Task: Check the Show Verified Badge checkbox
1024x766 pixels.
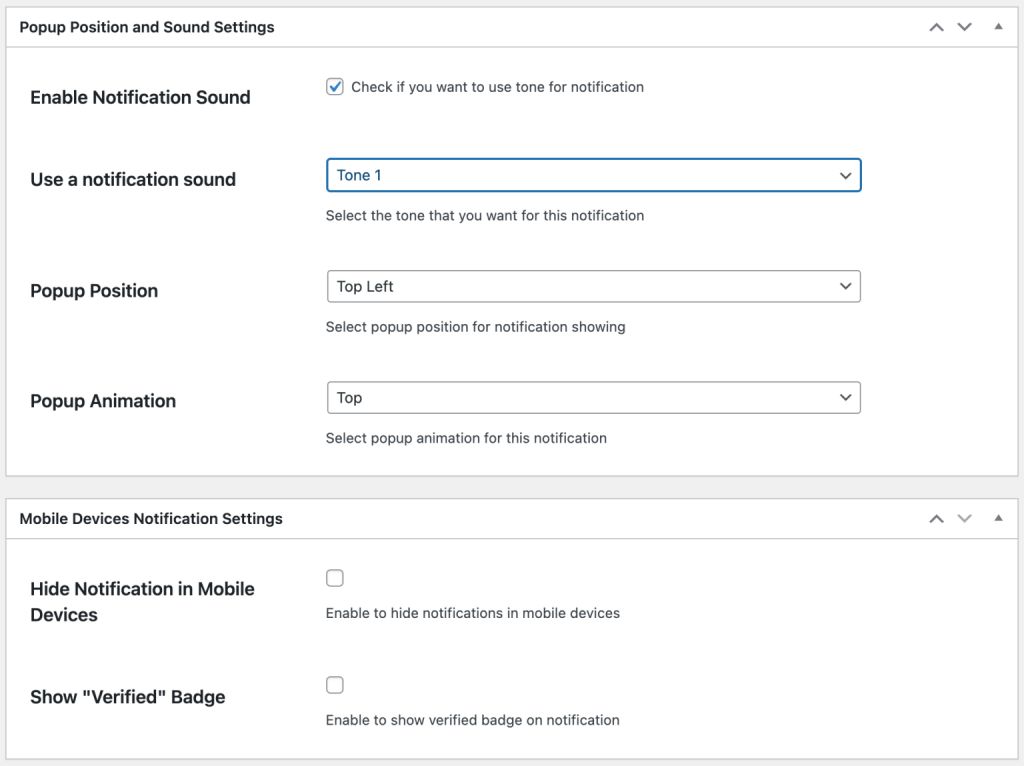Action: tap(335, 684)
